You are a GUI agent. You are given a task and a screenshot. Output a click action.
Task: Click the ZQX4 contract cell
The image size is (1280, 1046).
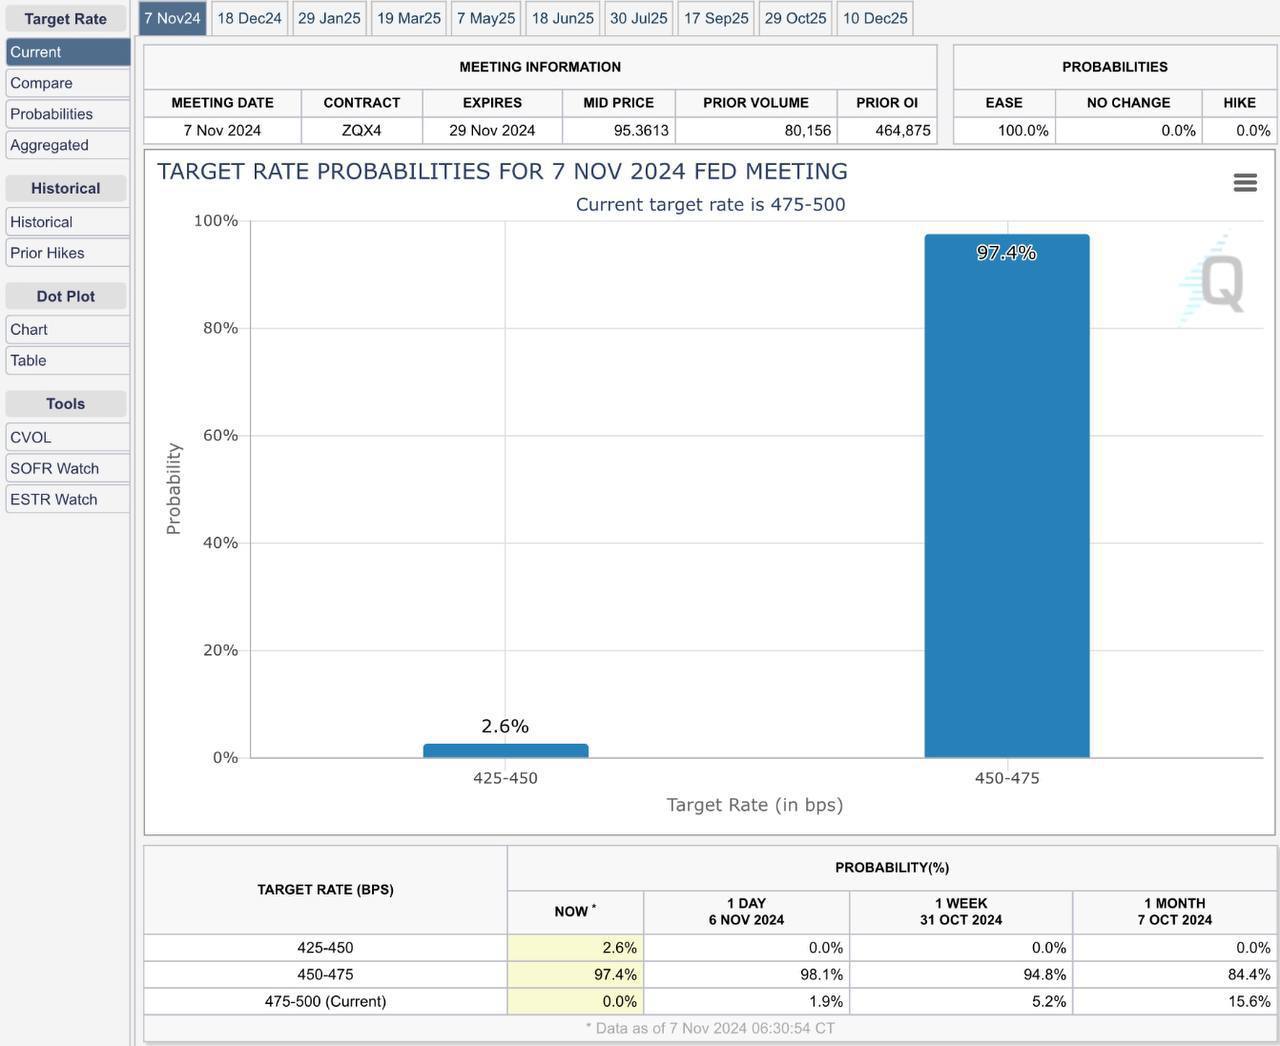[362, 130]
